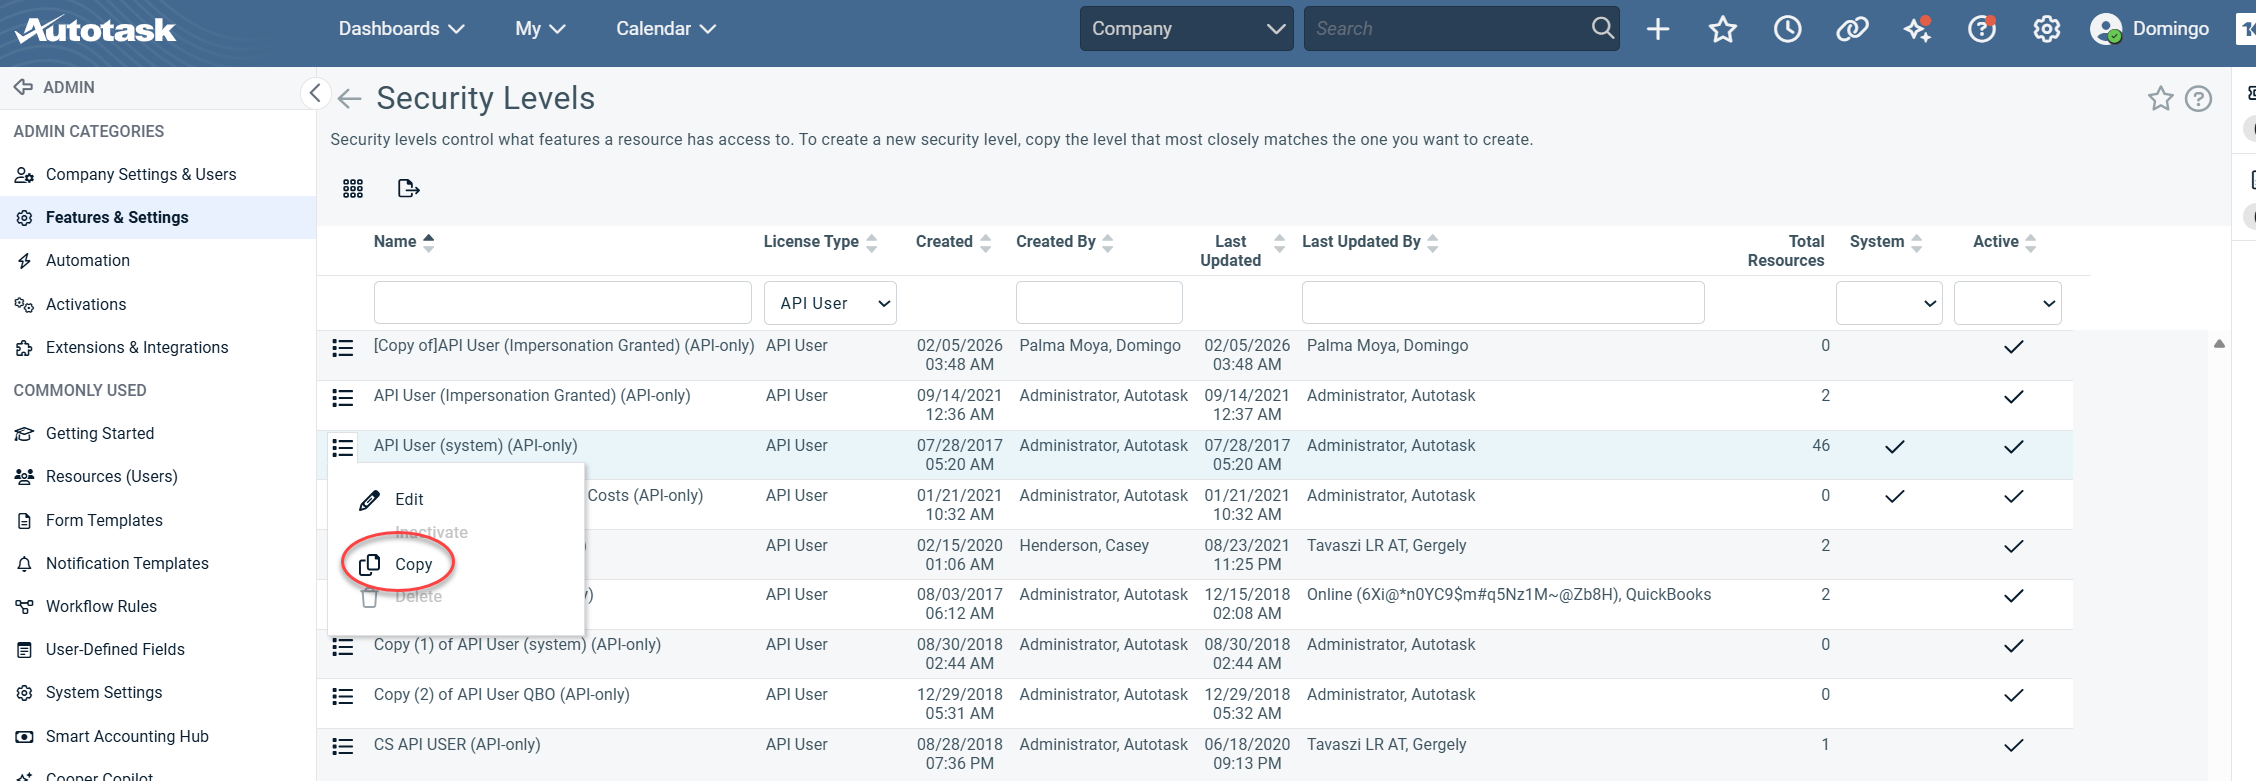Viewport: 2256px width, 781px height.
Task: Favorite the Security Levels page with star
Action: pos(2160,98)
